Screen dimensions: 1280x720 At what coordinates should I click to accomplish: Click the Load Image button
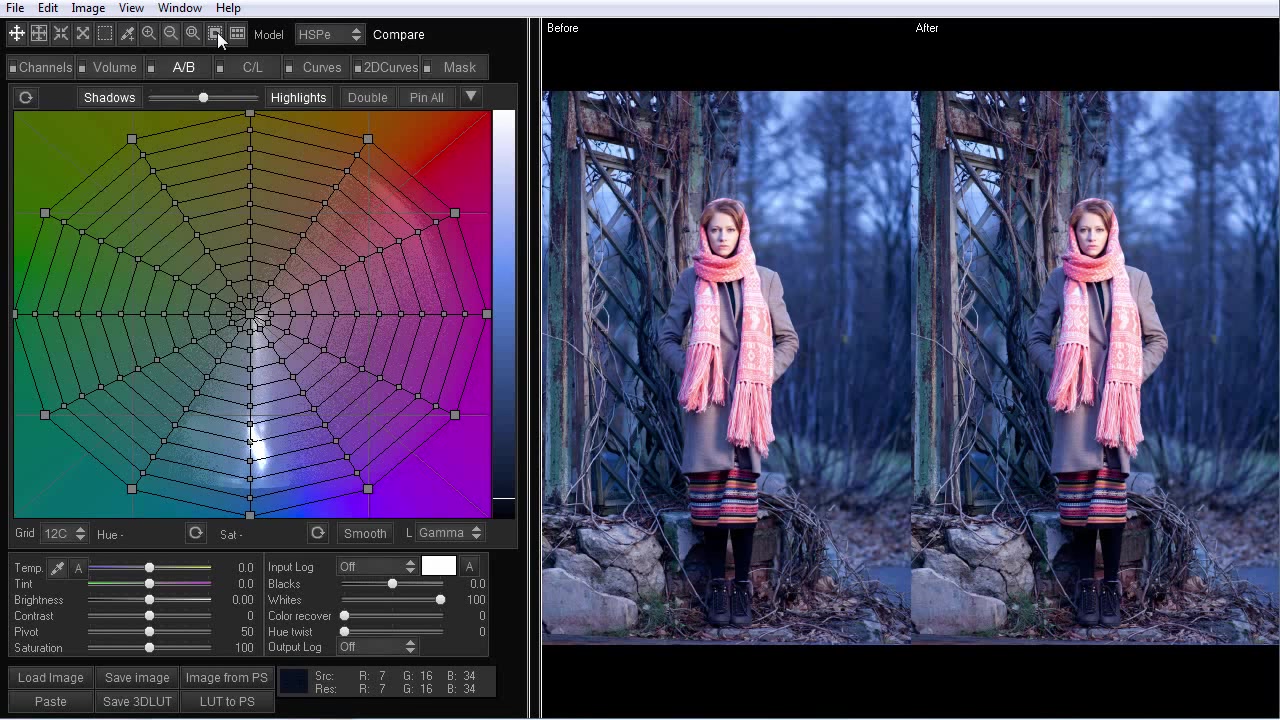tap(50, 677)
